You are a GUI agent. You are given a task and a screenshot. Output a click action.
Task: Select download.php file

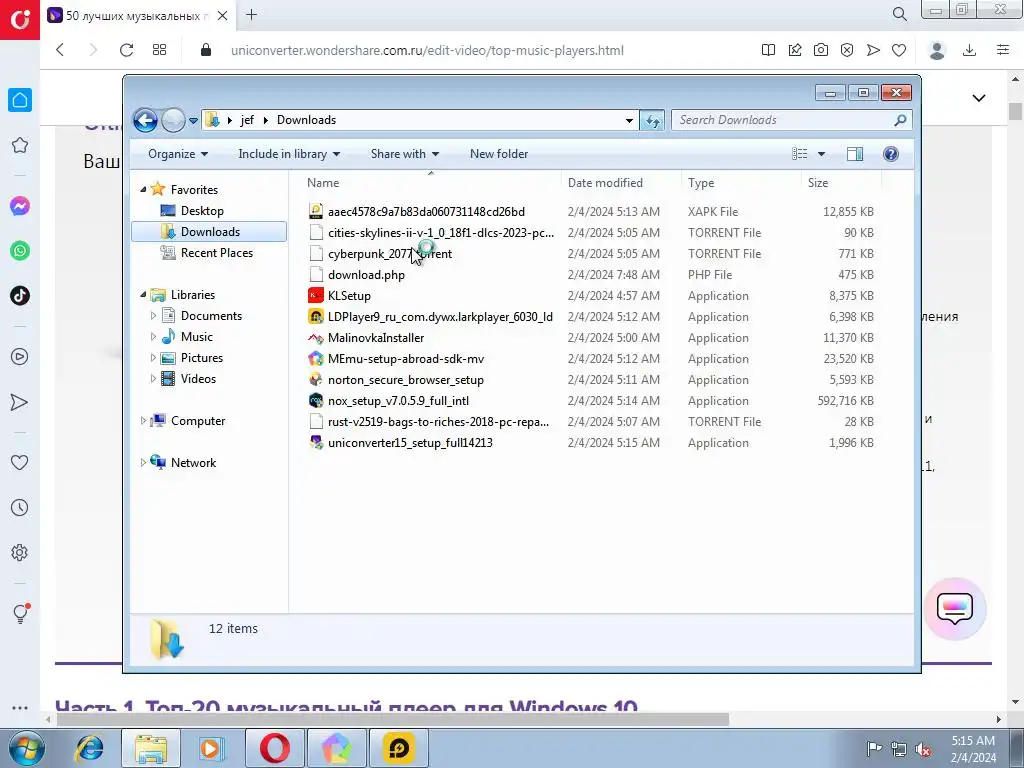(366, 275)
